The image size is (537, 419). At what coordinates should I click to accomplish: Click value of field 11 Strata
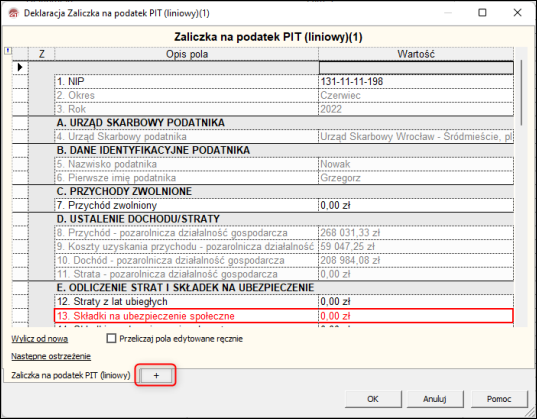click(416, 274)
